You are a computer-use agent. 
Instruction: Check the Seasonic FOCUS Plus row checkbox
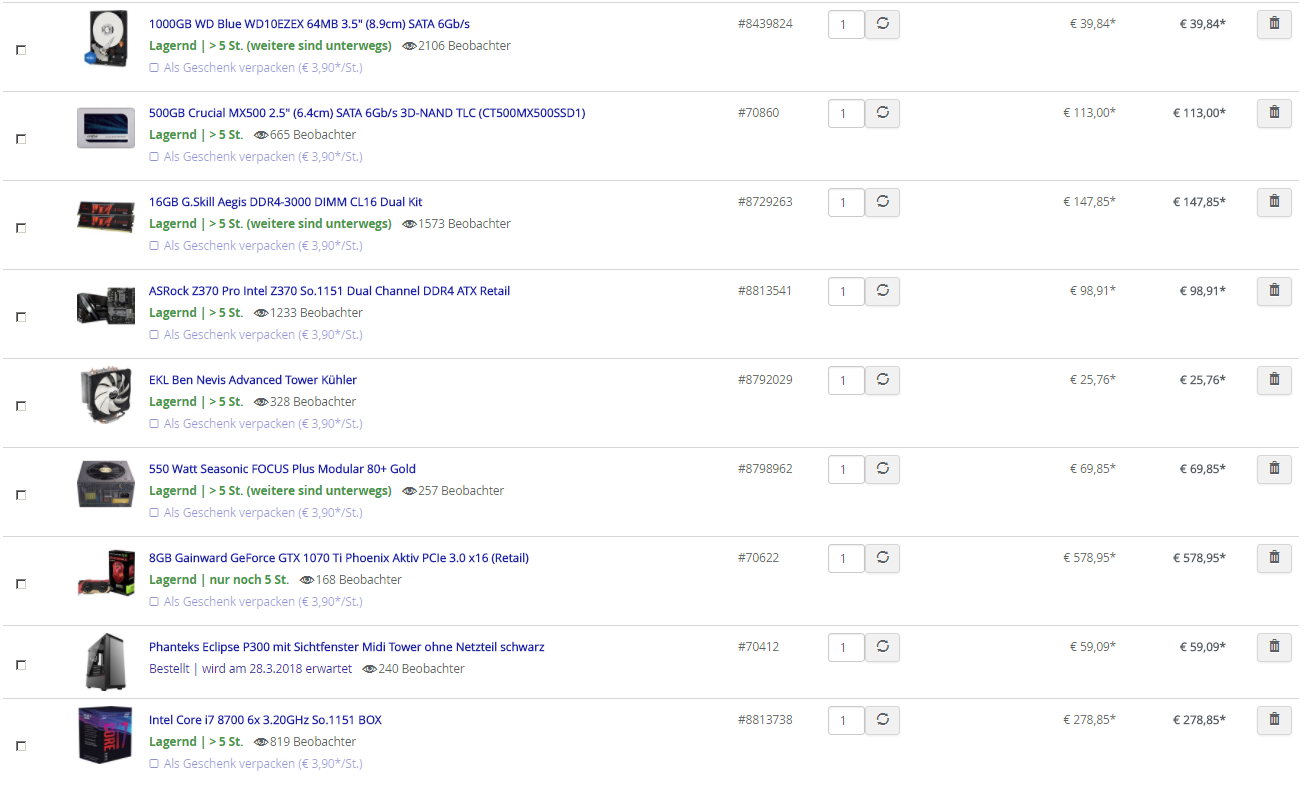(x=21, y=495)
